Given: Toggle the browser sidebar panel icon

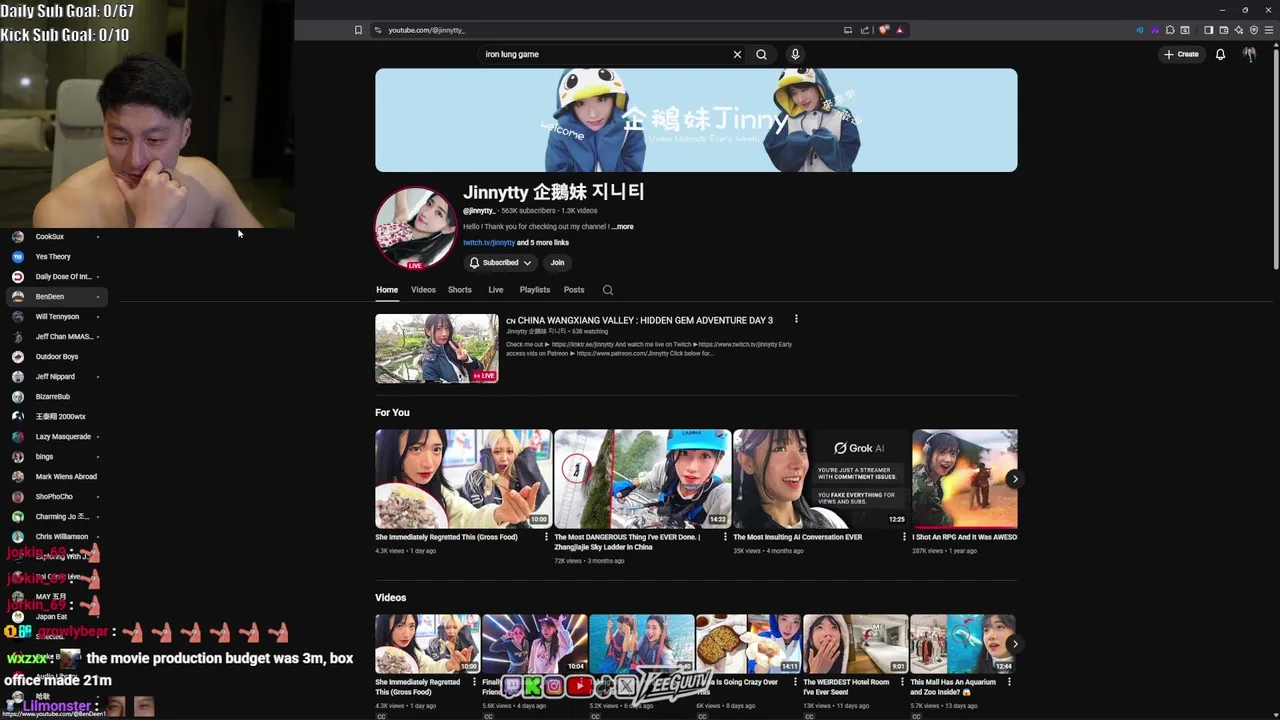Looking at the screenshot, I should point(1208,30).
